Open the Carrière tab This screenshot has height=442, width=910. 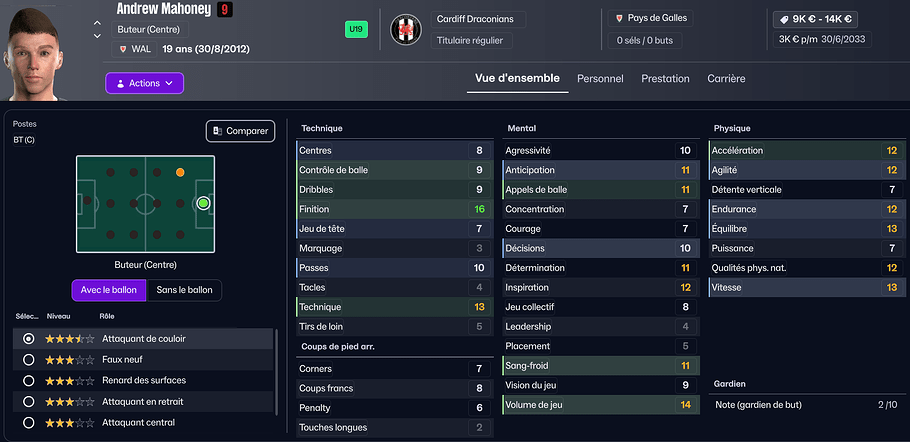pos(726,79)
